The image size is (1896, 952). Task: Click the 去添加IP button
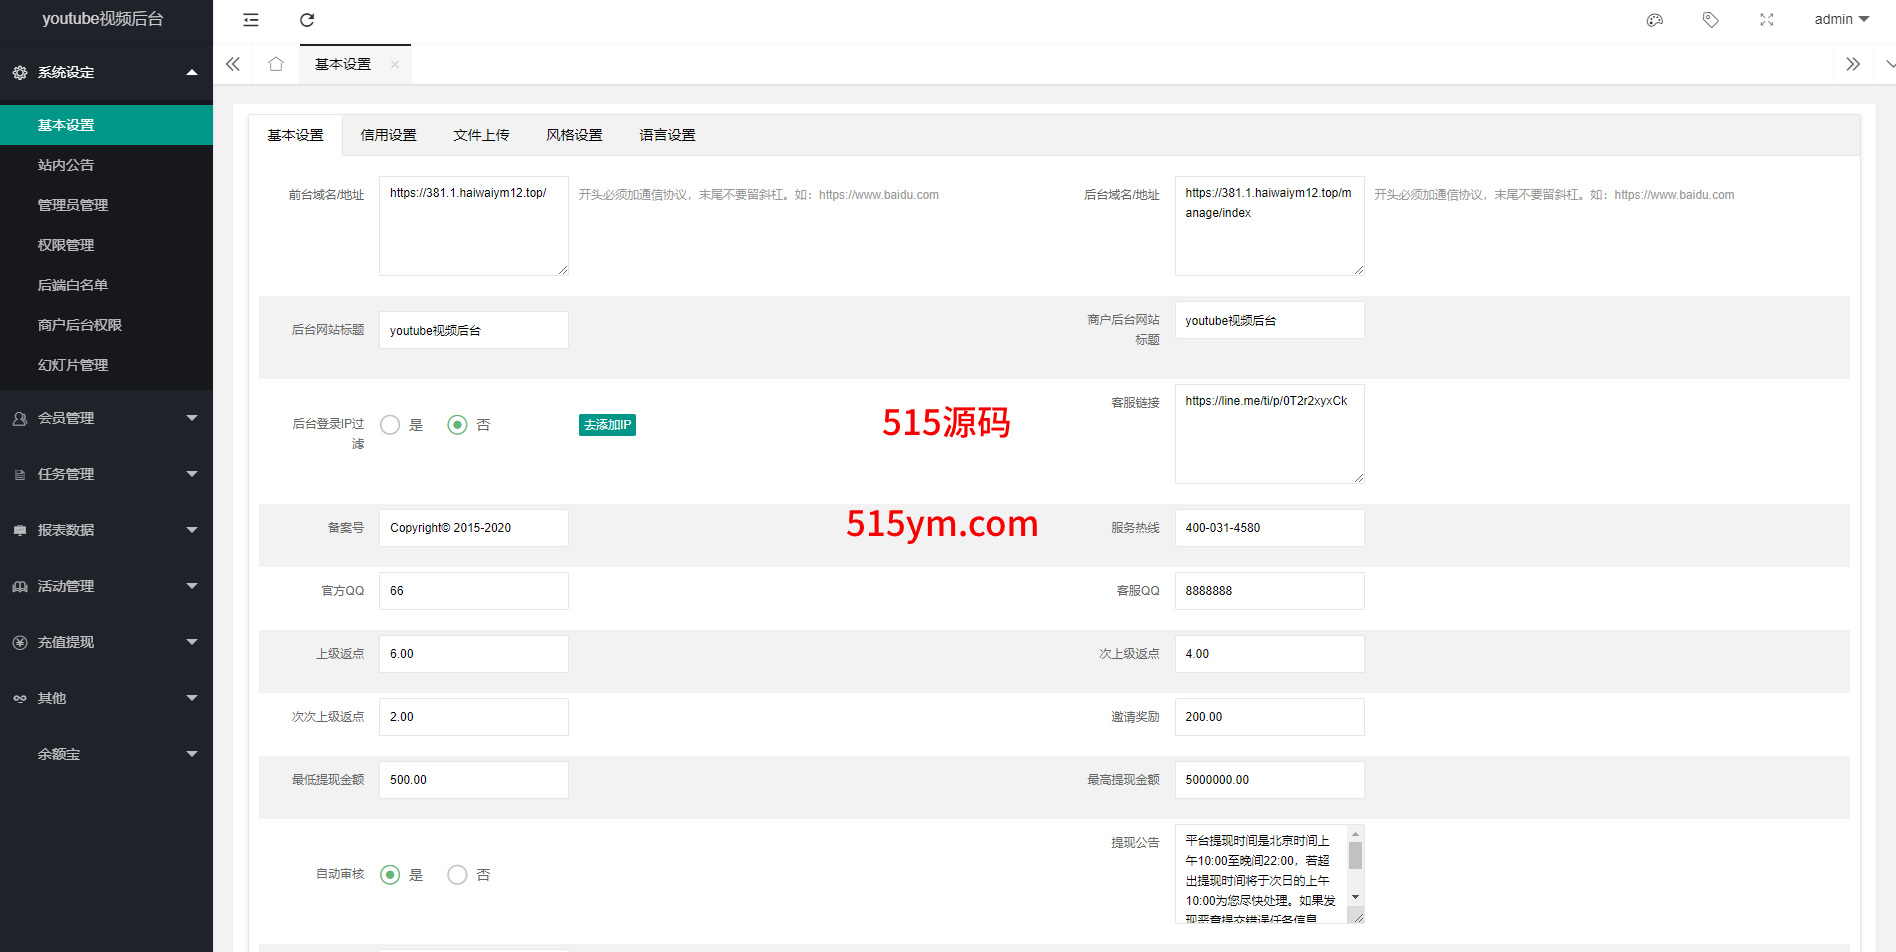coord(607,425)
